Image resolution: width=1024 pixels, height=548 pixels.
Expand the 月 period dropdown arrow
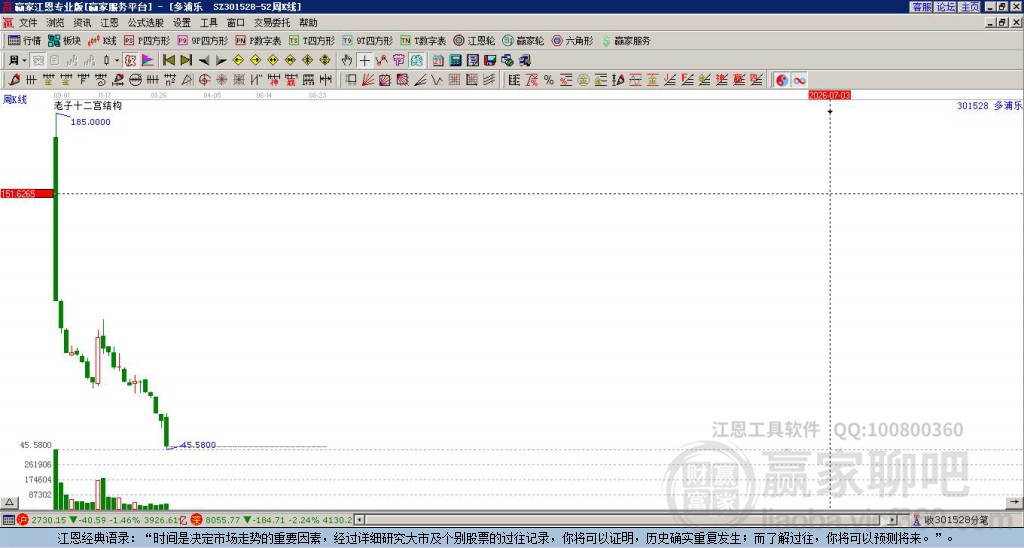click(24, 61)
